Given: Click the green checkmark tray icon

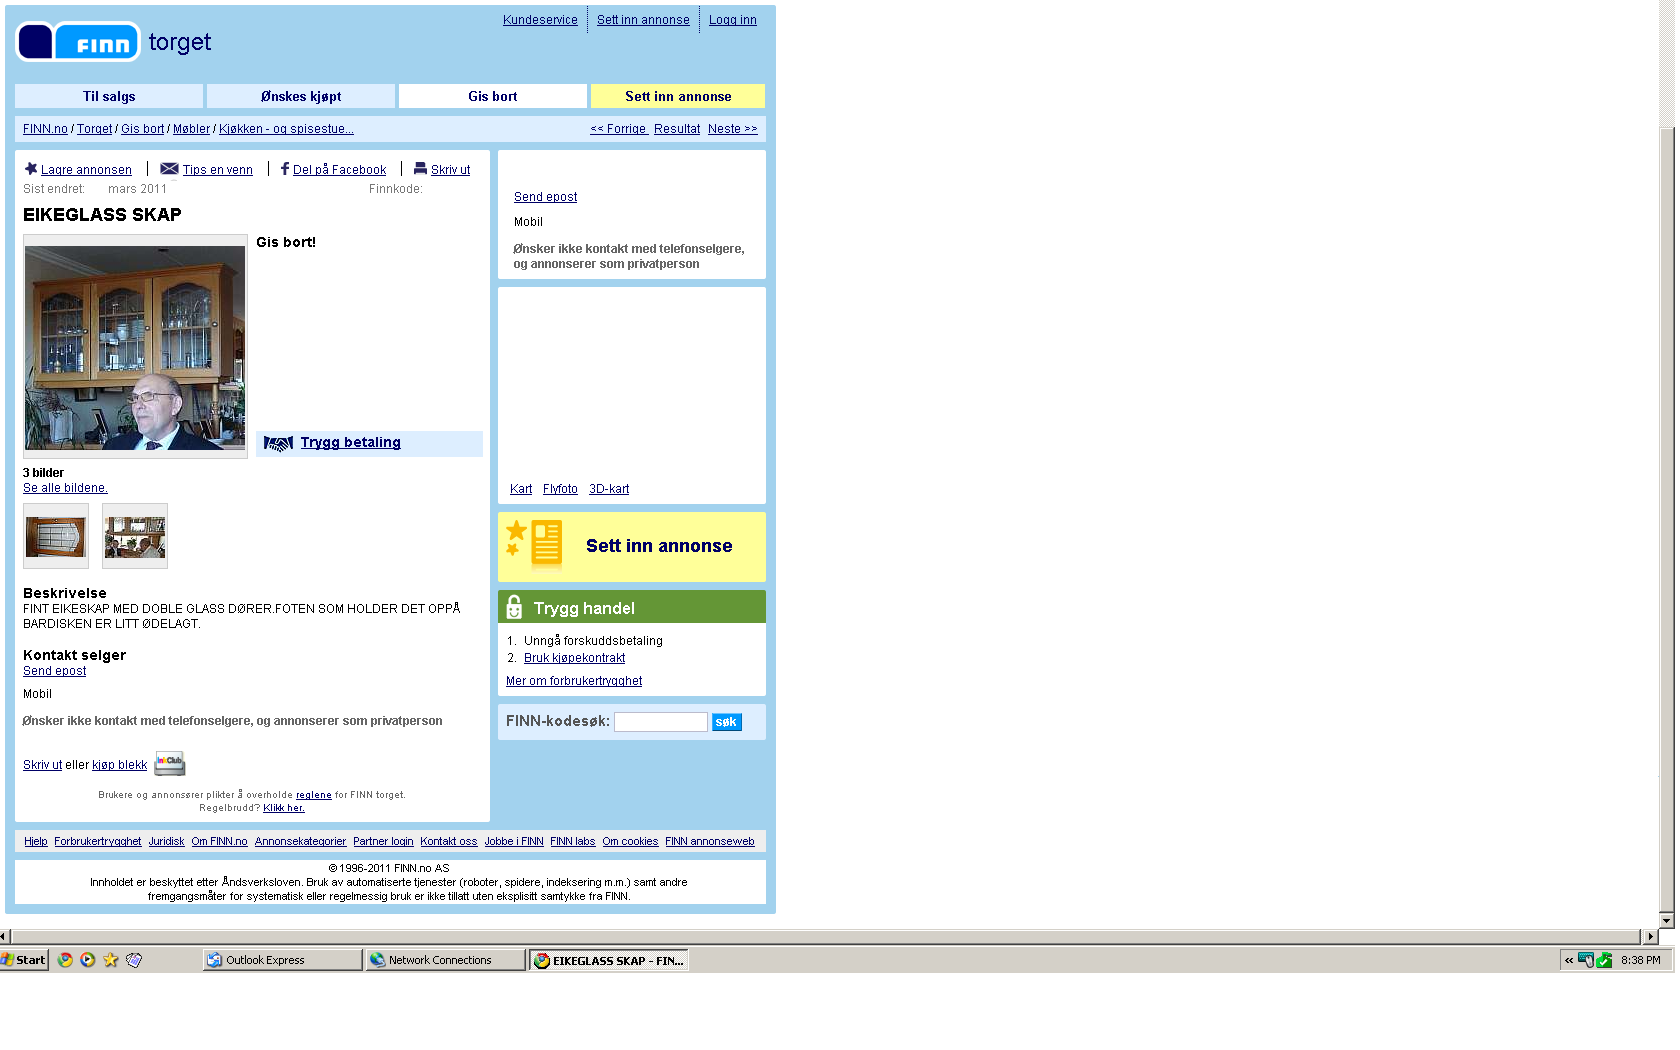Looking at the screenshot, I should coord(1604,960).
